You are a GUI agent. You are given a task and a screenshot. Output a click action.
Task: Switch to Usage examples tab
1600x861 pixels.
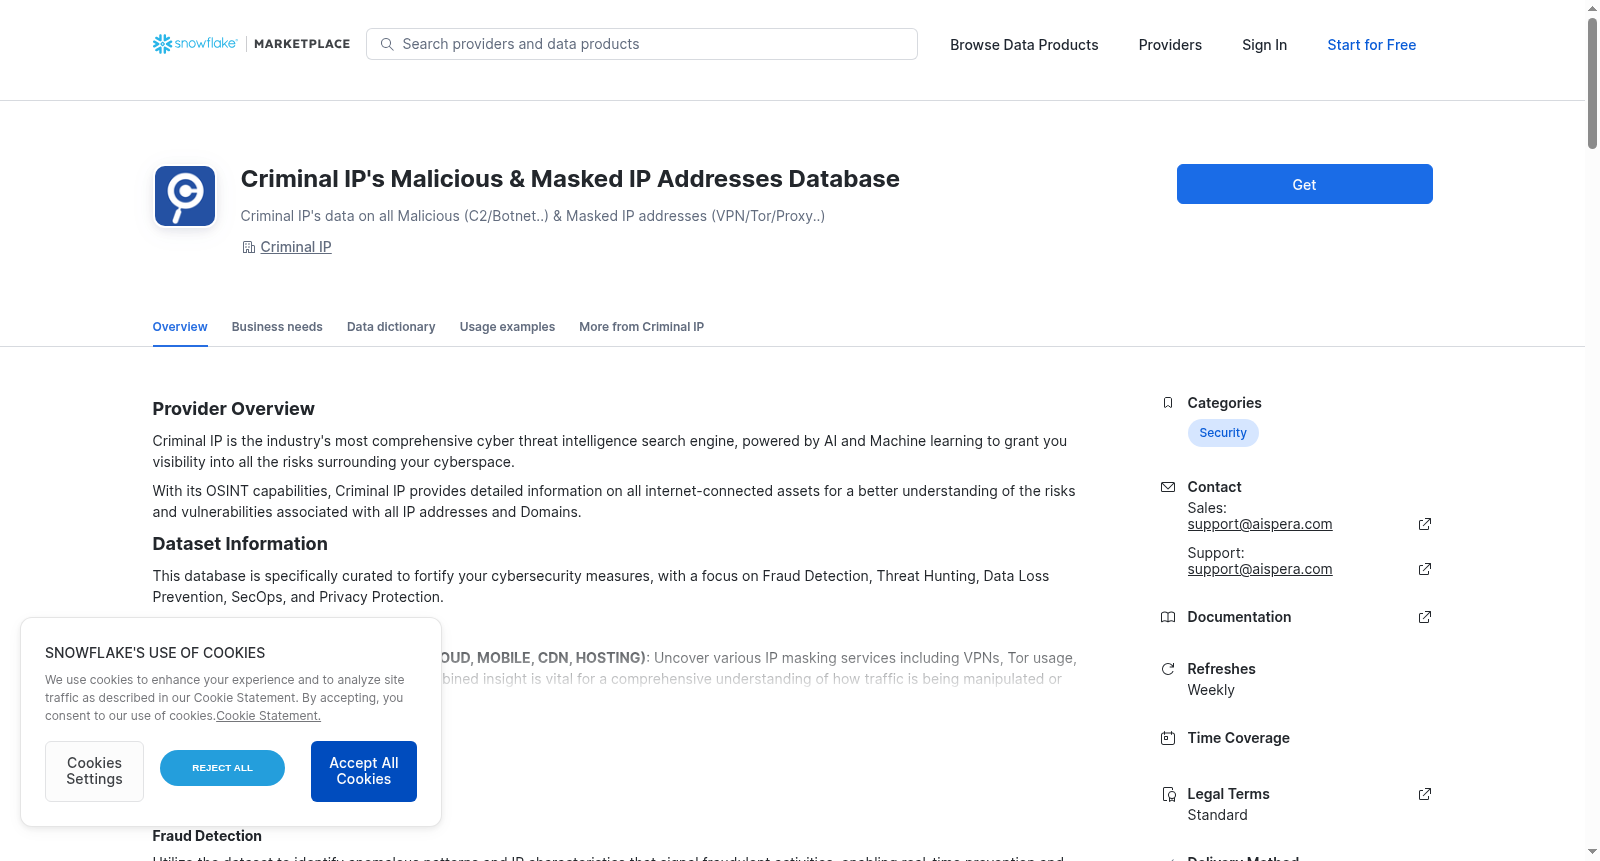pyautogui.click(x=507, y=327)
